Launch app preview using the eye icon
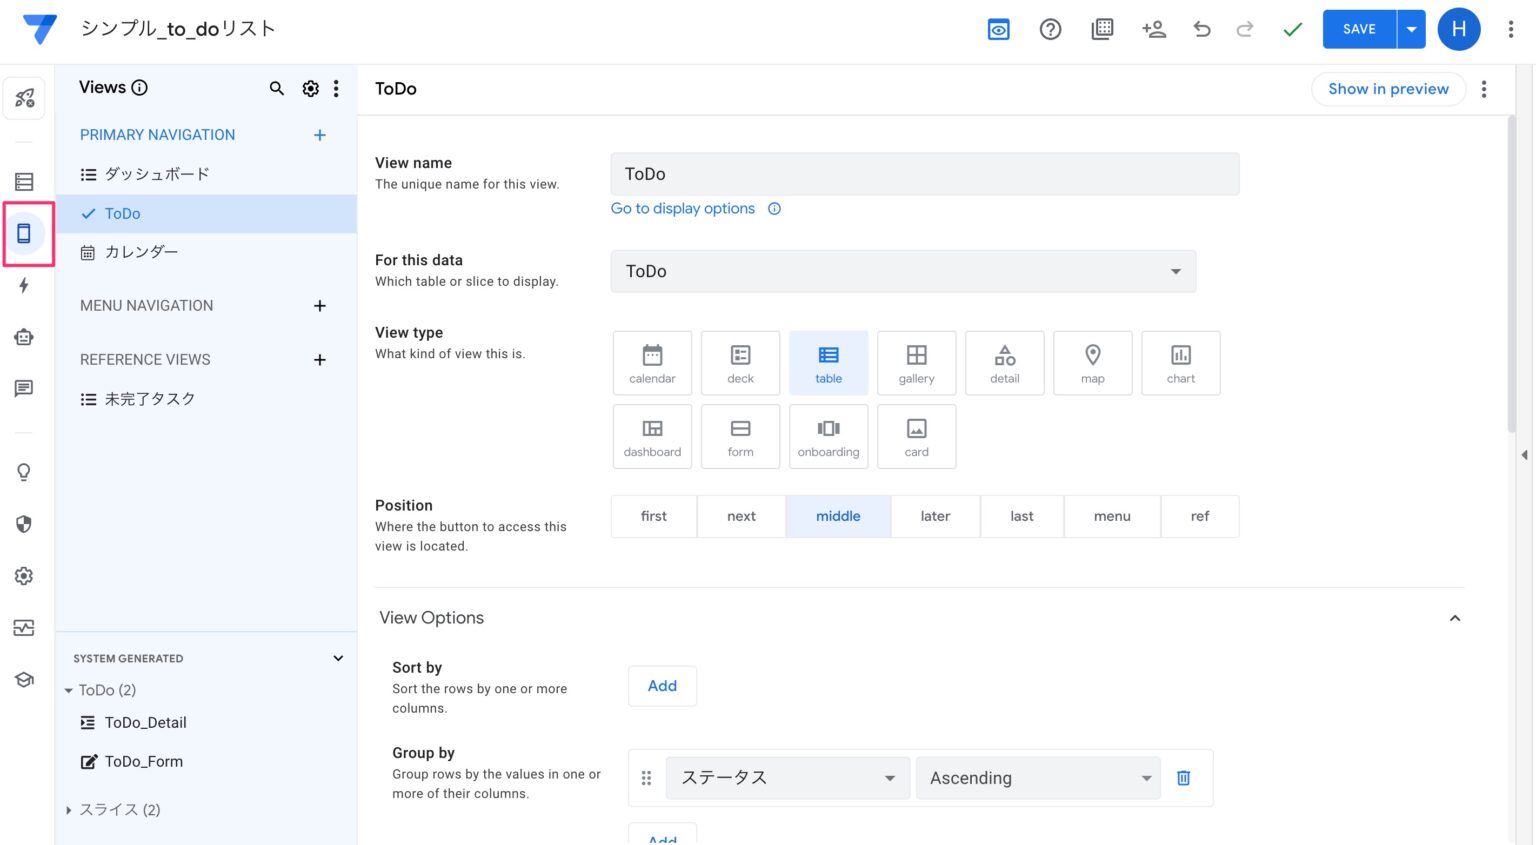This screenshot has width=1536, height=845. coord(998,29)
